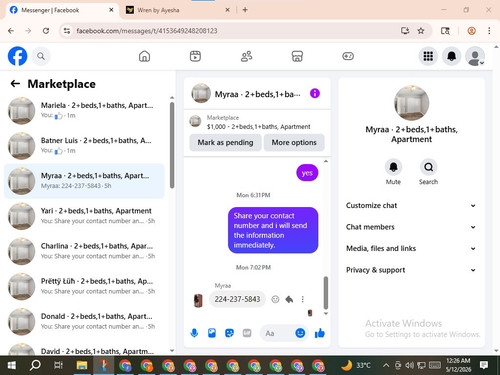Switch to the Messenger | Facebook tab
Screen dimensions: 500x375
62,10
